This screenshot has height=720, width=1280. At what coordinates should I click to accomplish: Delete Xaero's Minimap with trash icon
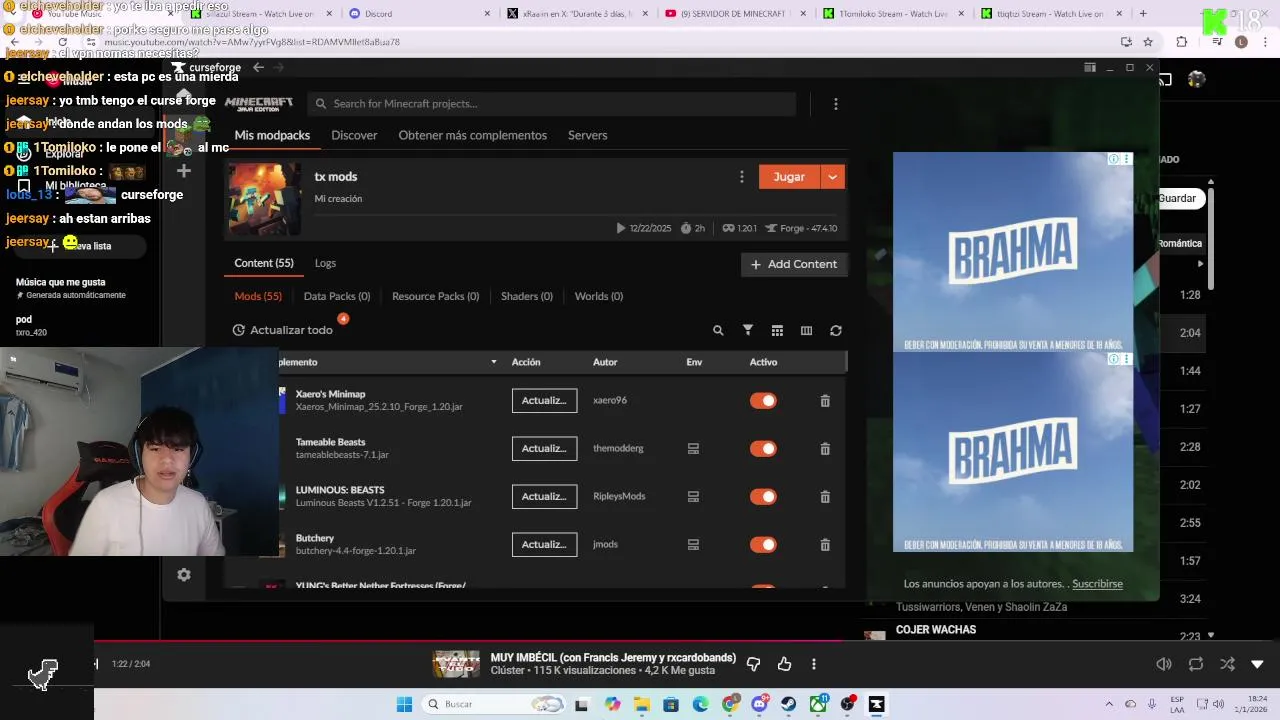tap(825, 401)
